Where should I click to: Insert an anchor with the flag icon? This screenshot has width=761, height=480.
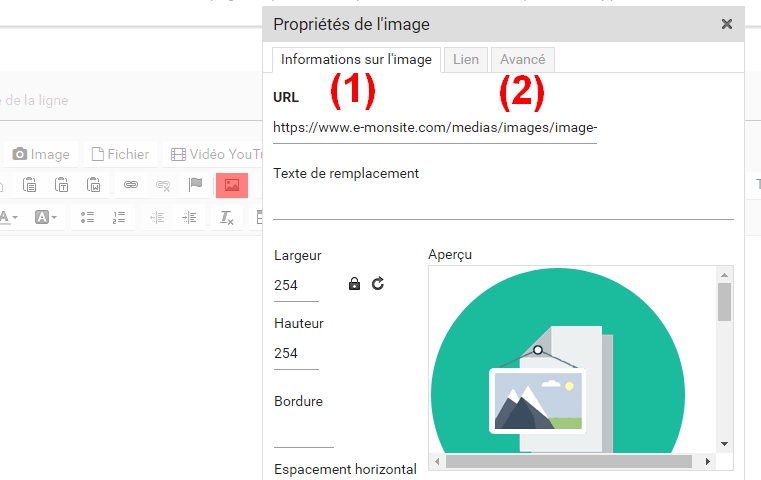tap(195, 185)
